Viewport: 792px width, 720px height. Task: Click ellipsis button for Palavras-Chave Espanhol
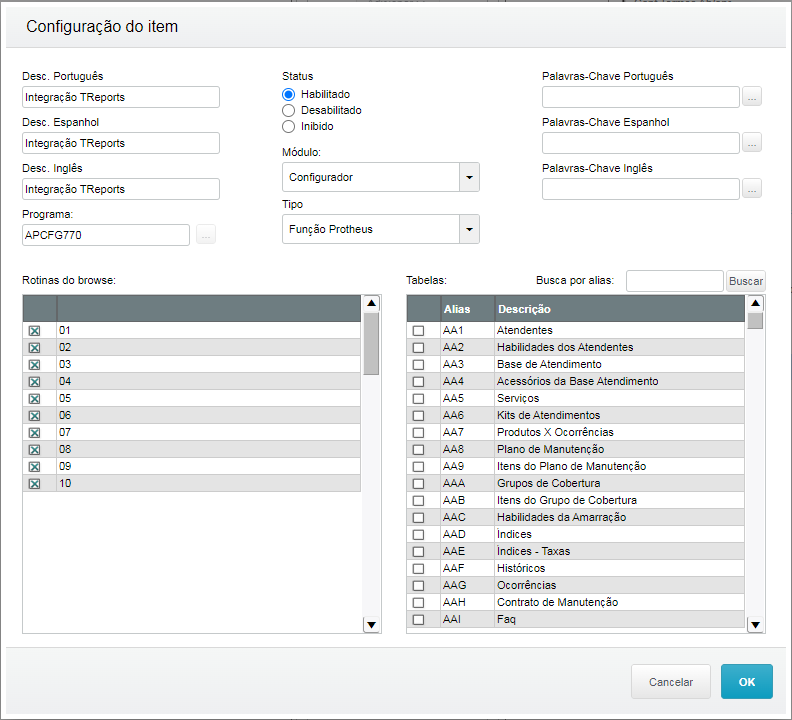pos(752,143)
